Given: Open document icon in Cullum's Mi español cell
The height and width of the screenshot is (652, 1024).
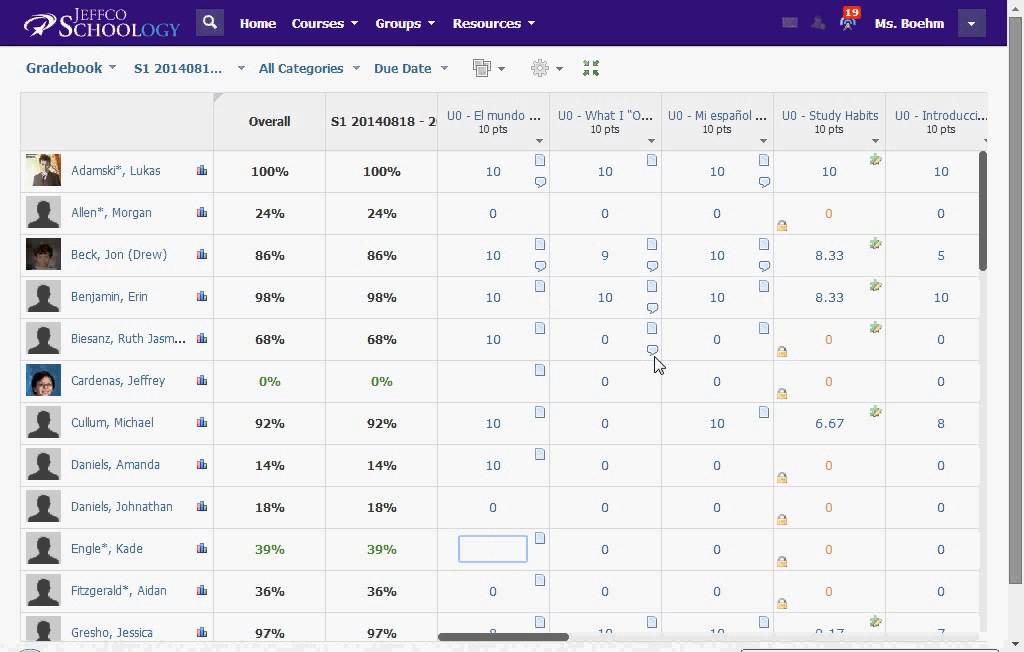Looking at the screenshot, I should pyautogui.click(x=764, y=412).
